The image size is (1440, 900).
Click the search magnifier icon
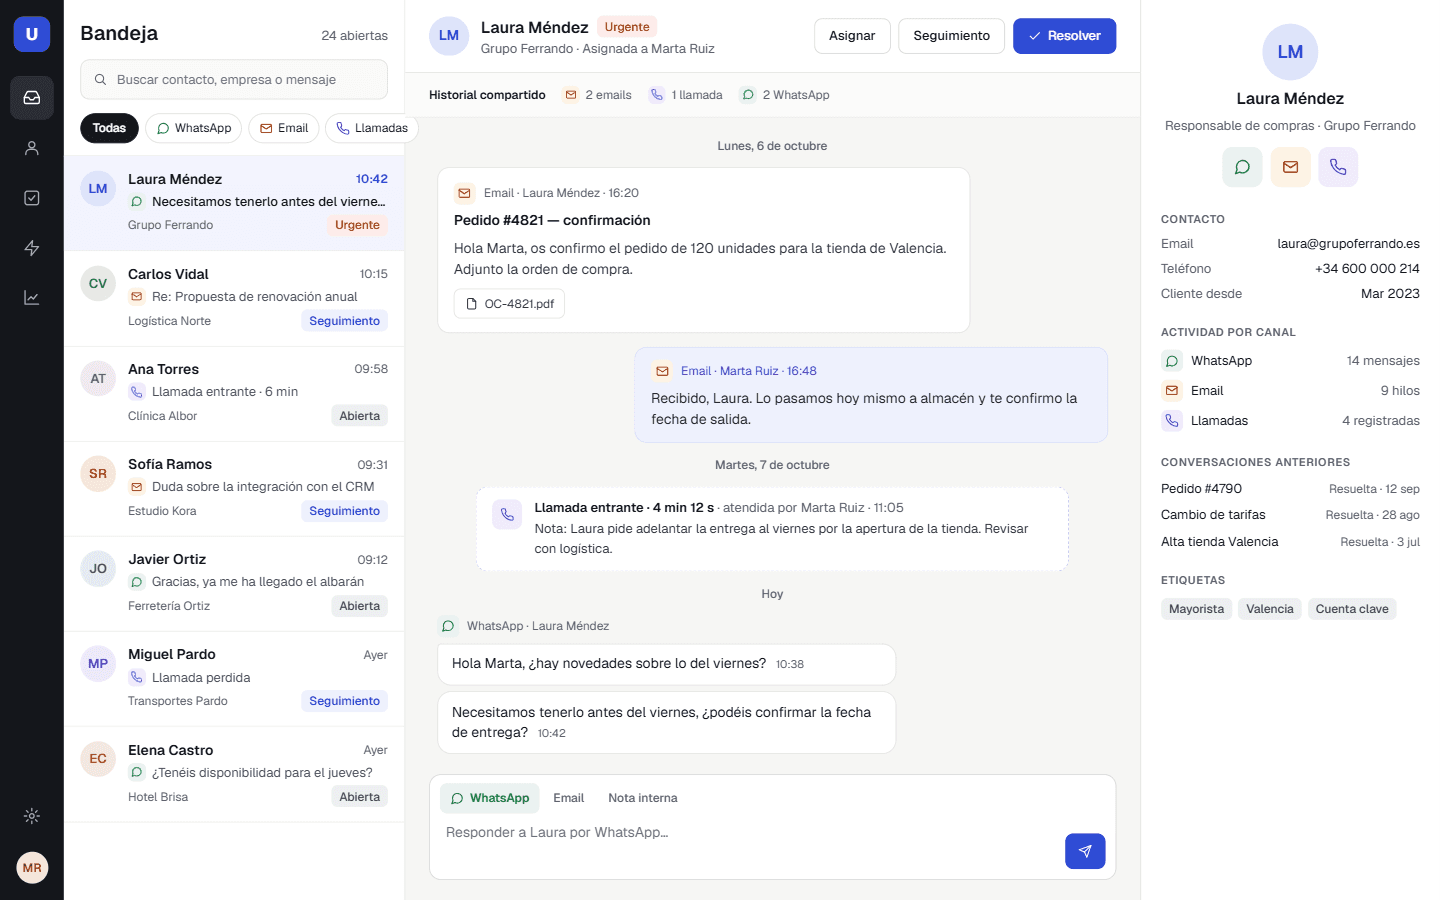pos(100,80)
